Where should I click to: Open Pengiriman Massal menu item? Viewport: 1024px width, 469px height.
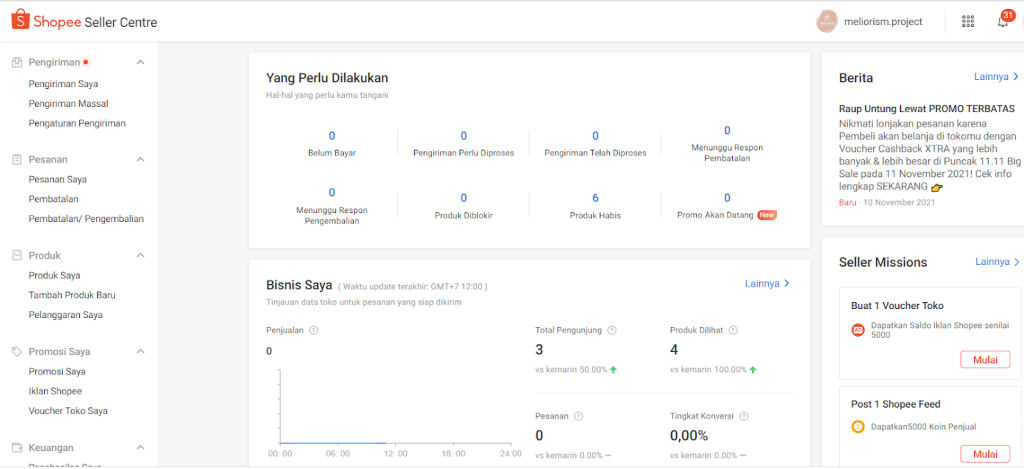[69, 103]
